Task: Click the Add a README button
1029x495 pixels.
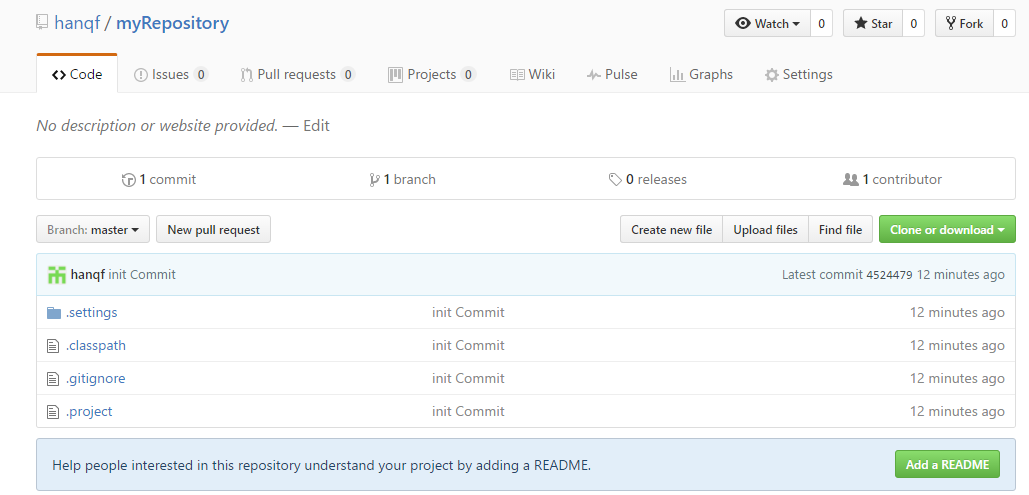Action: click(947, 464)
